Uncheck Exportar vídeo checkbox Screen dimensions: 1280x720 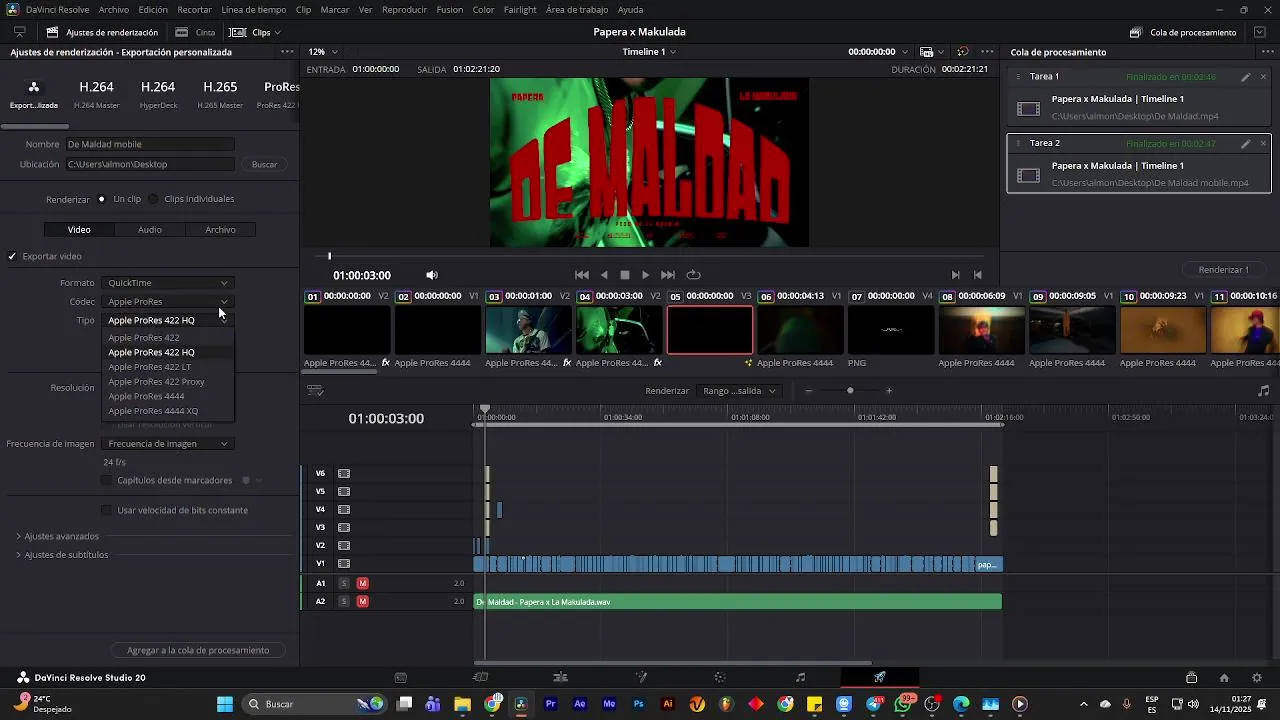point(12,256)
